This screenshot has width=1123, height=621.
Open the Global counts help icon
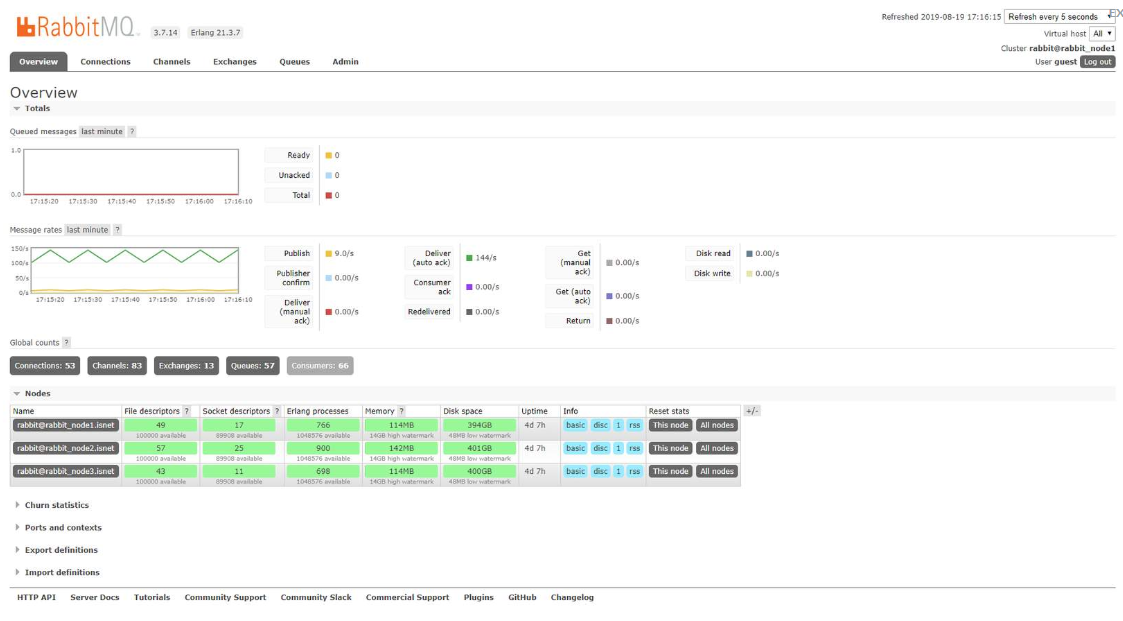pyautogui.click(x=67, y=342)
